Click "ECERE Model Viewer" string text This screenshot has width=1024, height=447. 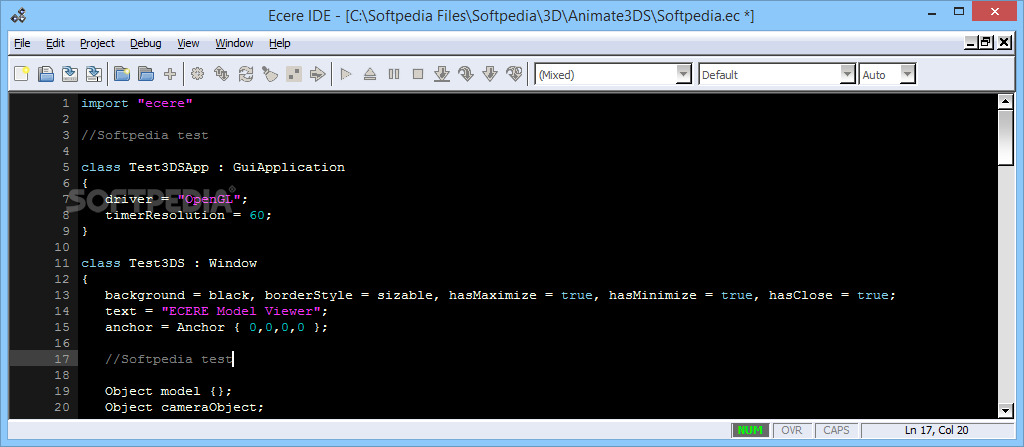[240, 311]
